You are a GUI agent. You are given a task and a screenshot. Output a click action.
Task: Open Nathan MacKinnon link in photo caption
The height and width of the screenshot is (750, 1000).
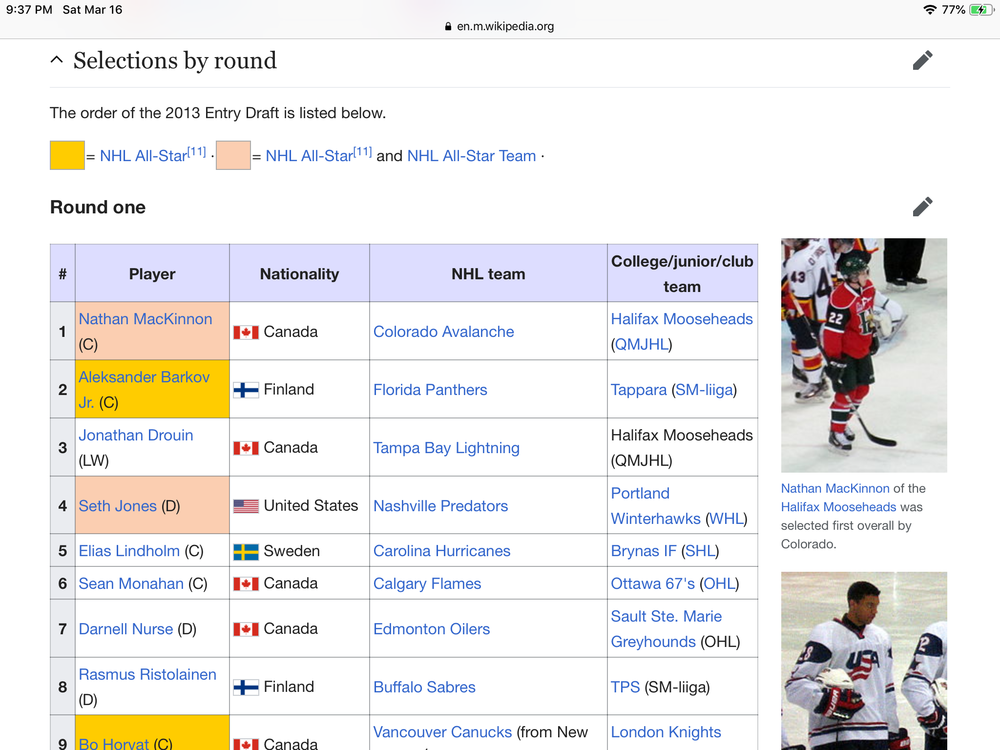tap(835, 489)
